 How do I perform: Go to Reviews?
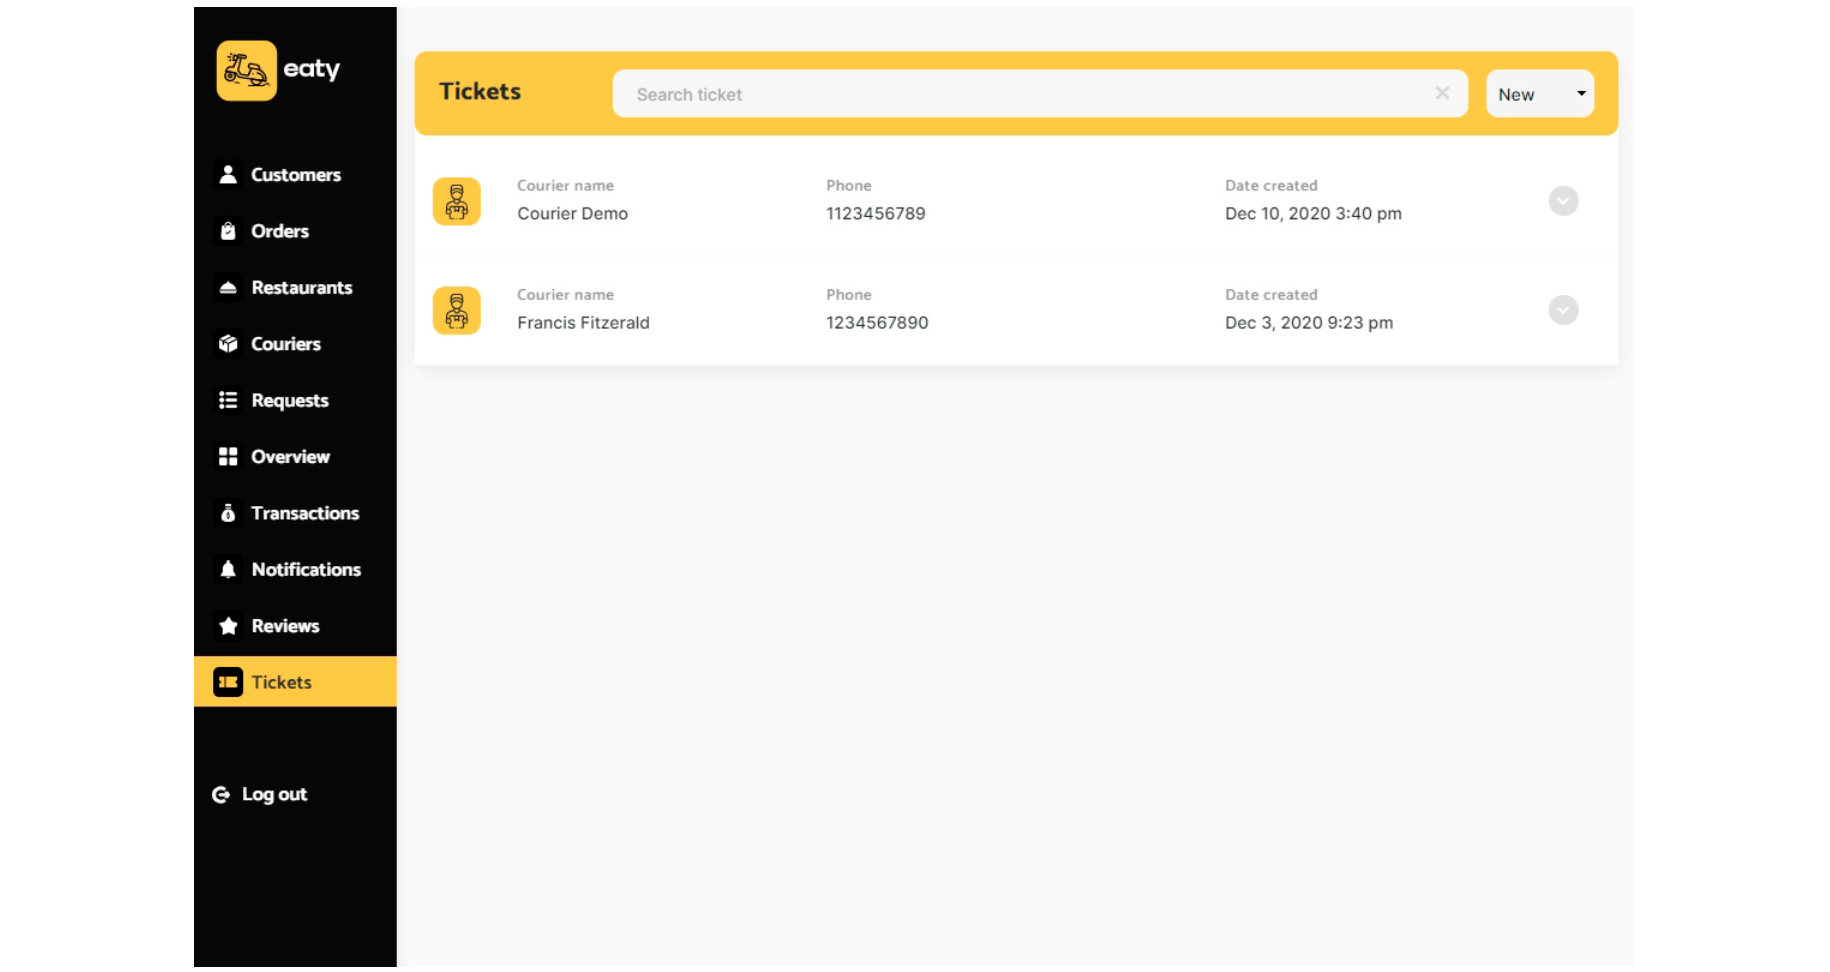[x=295, y=626]
